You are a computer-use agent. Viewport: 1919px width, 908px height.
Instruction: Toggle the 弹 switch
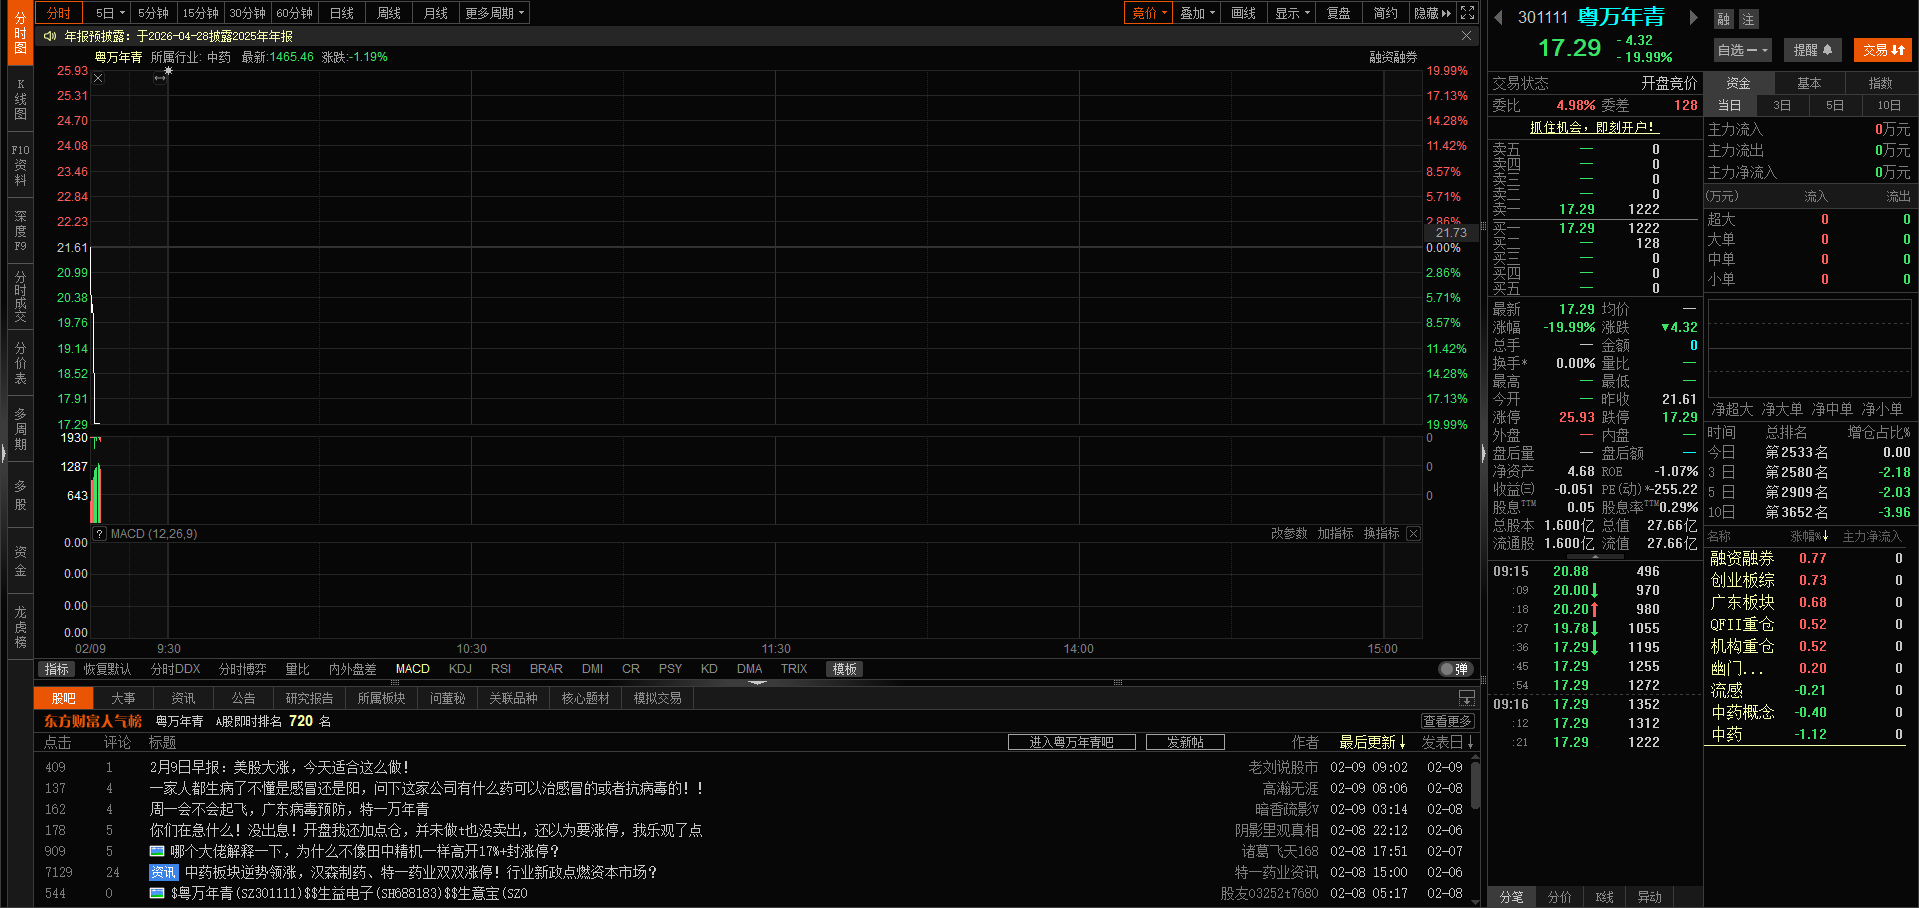(x=1454, y=669)
